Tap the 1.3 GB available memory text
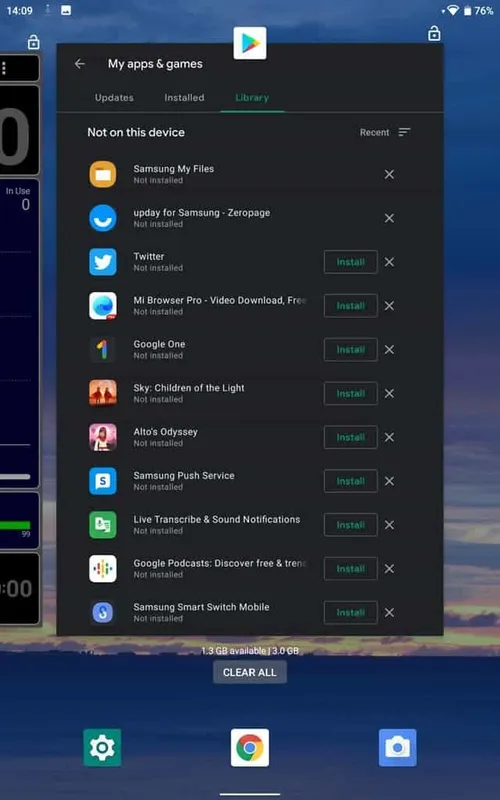The width and height of the screenshot is (500, 800). (250, 651)
